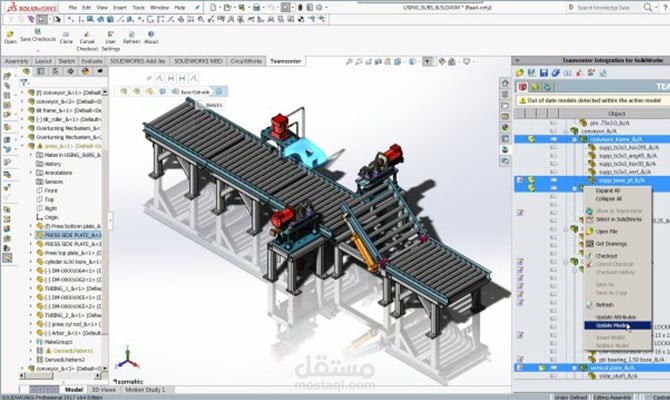Expand the Overturning Mechanism first tree node
The image size is (670, 400).
pyautogui.click(x=22, y=128)
